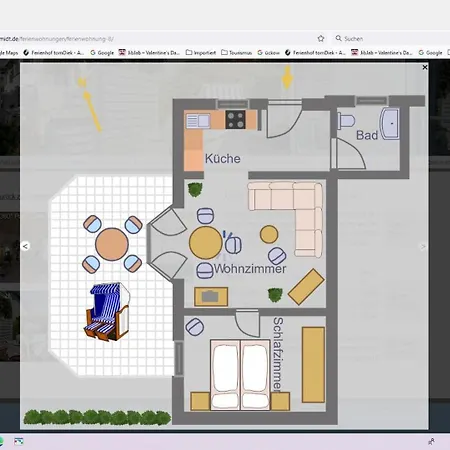The image size is (450, 450).
Task: Open the Ferienhof tomDiek bookmark after Tourismus
Action: [x=315, y=53]
